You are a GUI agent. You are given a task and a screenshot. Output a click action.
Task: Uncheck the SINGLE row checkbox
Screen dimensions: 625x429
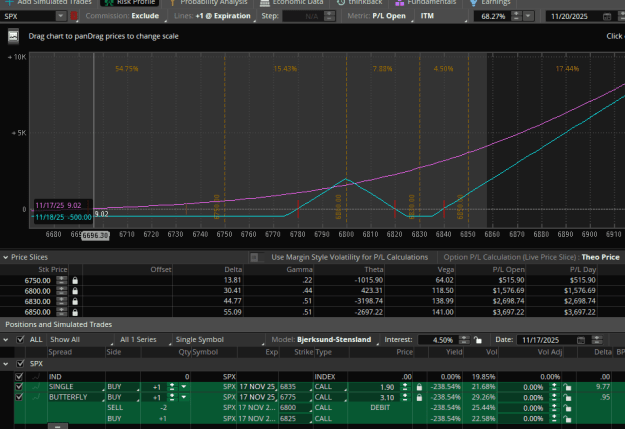coord(19,387)
